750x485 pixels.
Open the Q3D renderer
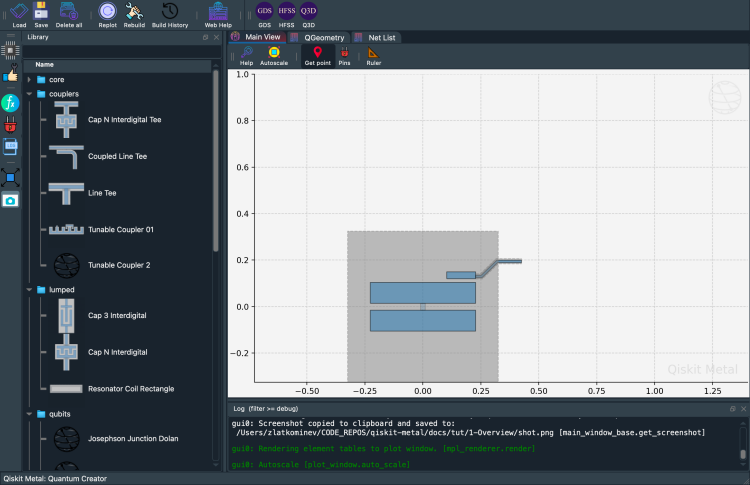coord(309,12)
